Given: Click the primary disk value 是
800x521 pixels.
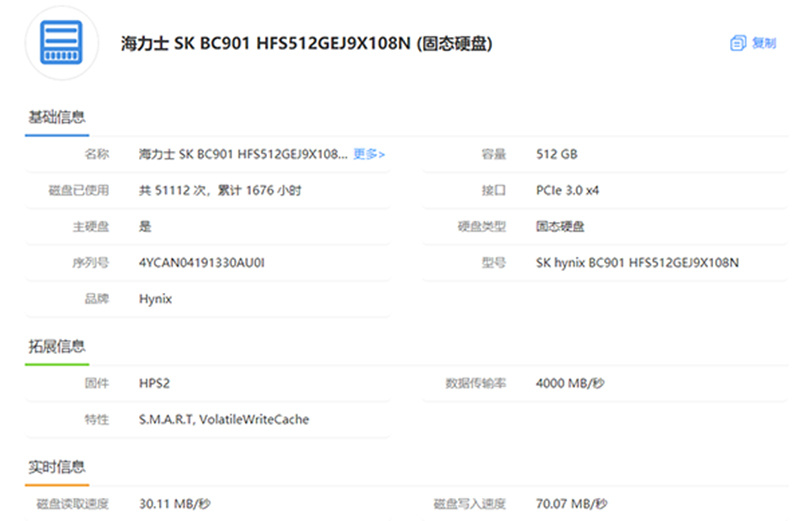Looking at the screenshot, I should (x=145, y=227).
